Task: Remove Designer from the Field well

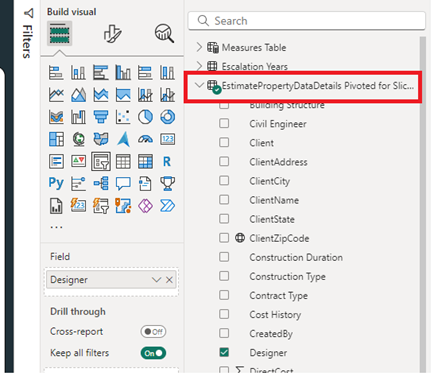Action: (169, 280)
